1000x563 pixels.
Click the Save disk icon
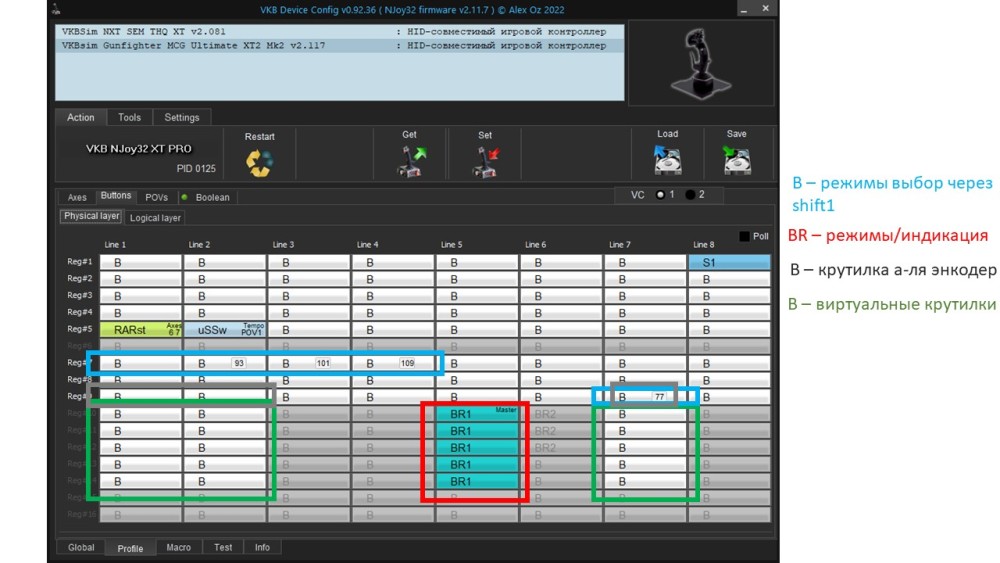[737, 160]
